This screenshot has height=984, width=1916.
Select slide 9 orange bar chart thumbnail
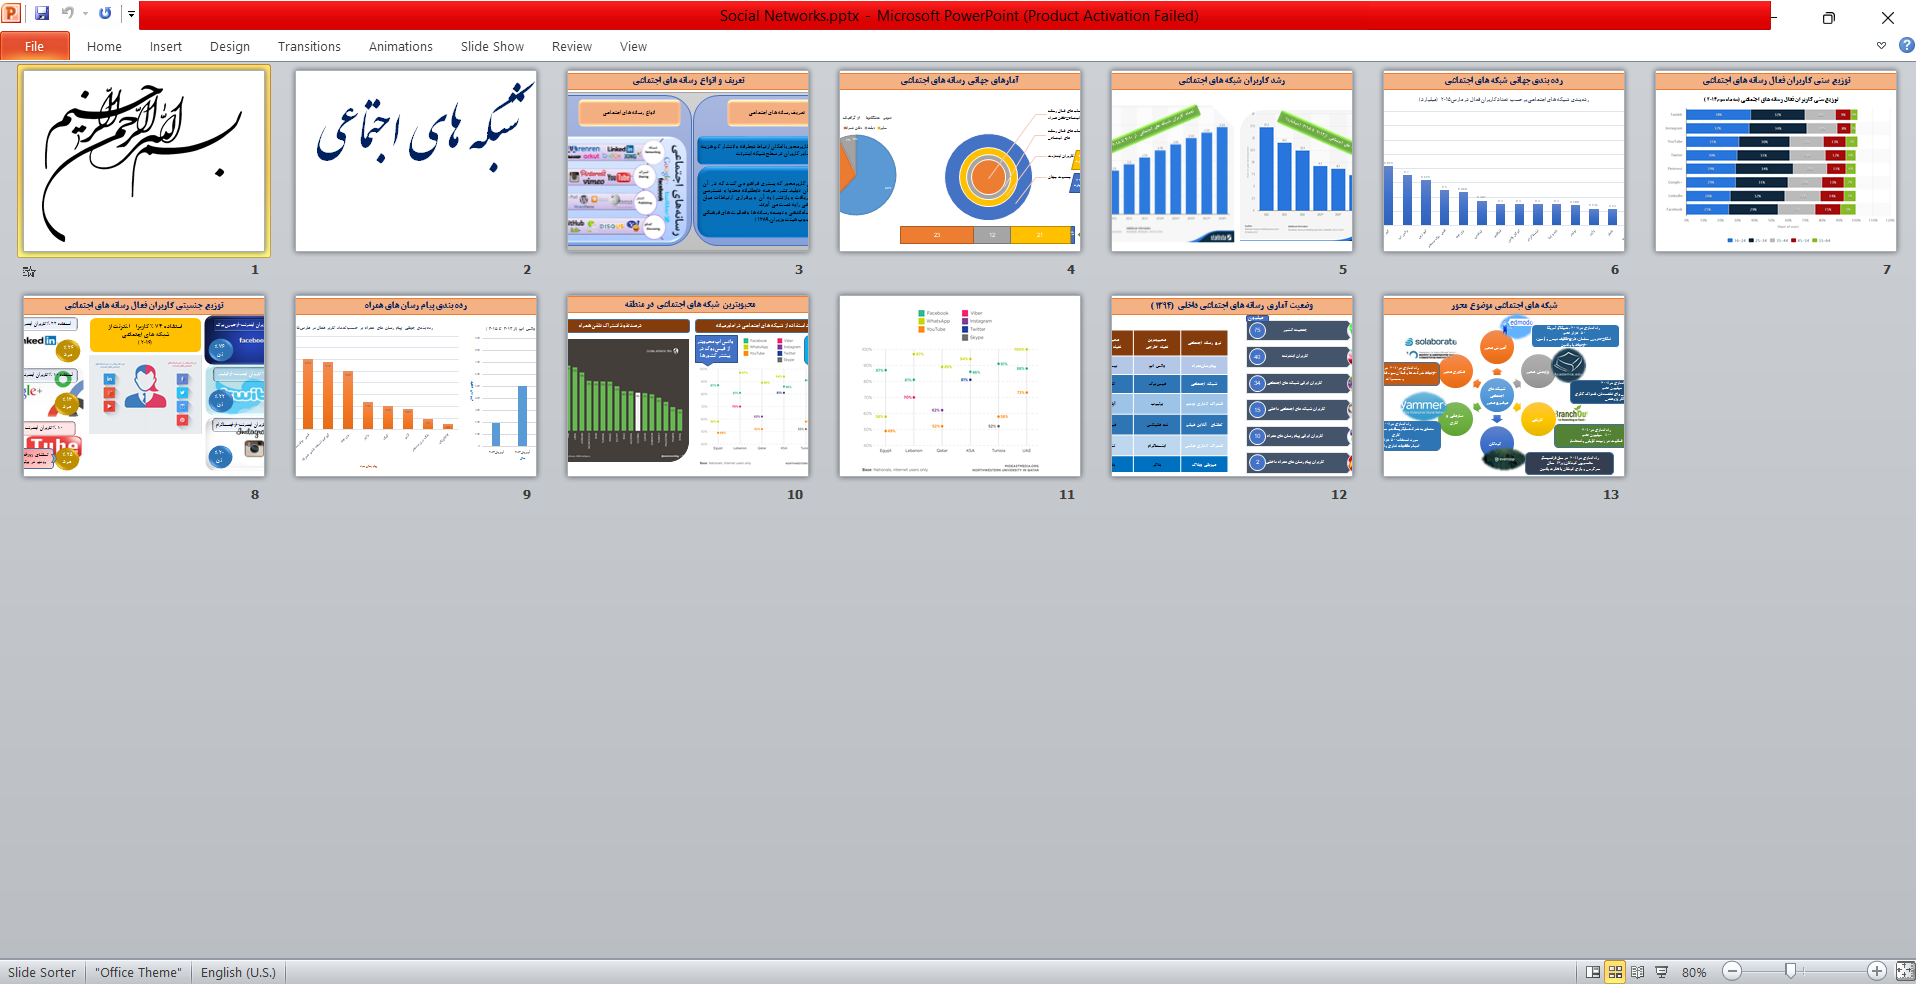(416, 386)
